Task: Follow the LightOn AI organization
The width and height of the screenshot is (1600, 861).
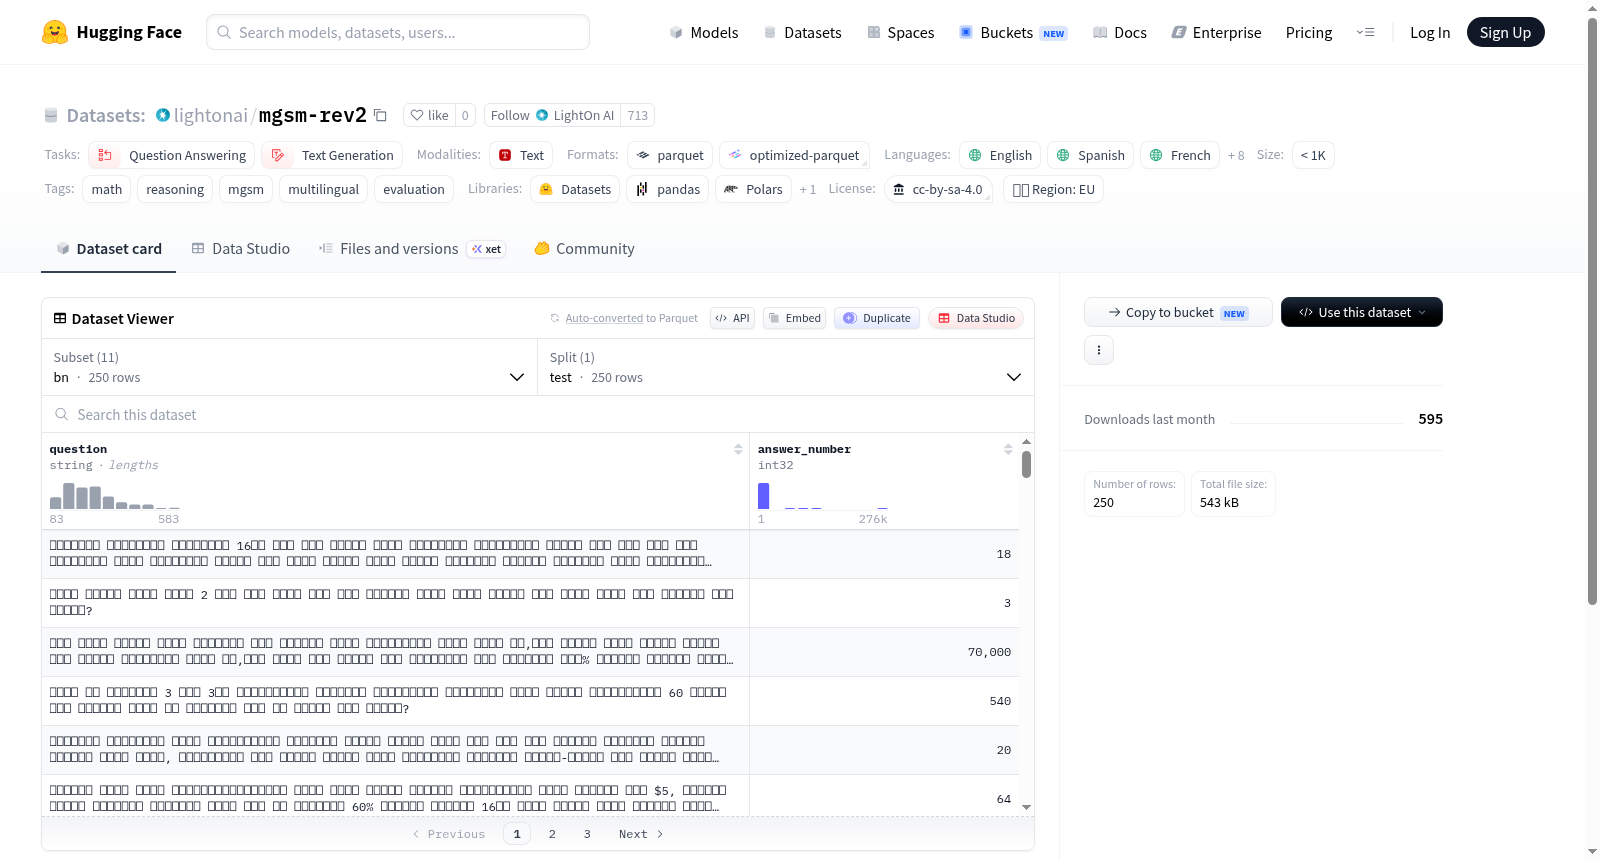Action: 552,115
